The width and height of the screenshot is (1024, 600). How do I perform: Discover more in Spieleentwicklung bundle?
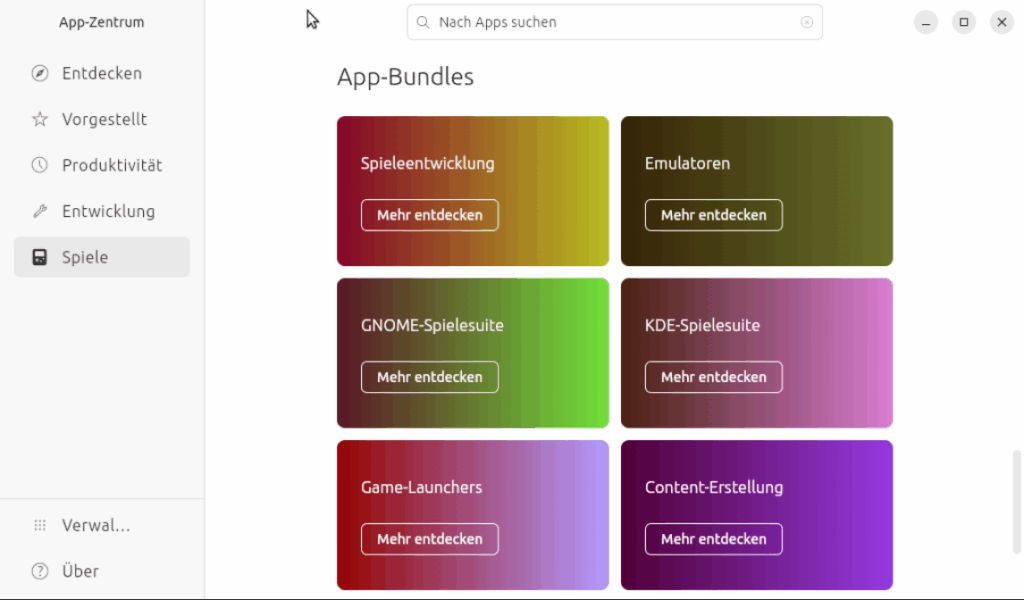point(429,215)
